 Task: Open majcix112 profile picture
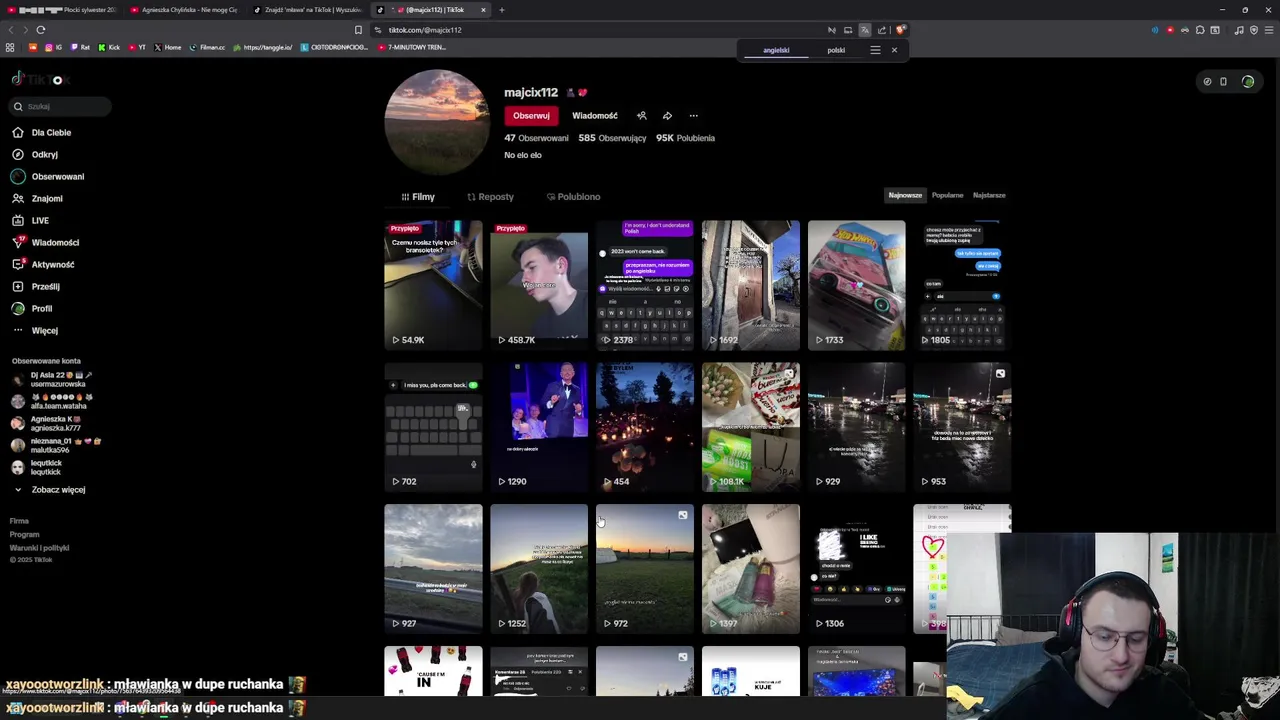(x=437, y=122)
